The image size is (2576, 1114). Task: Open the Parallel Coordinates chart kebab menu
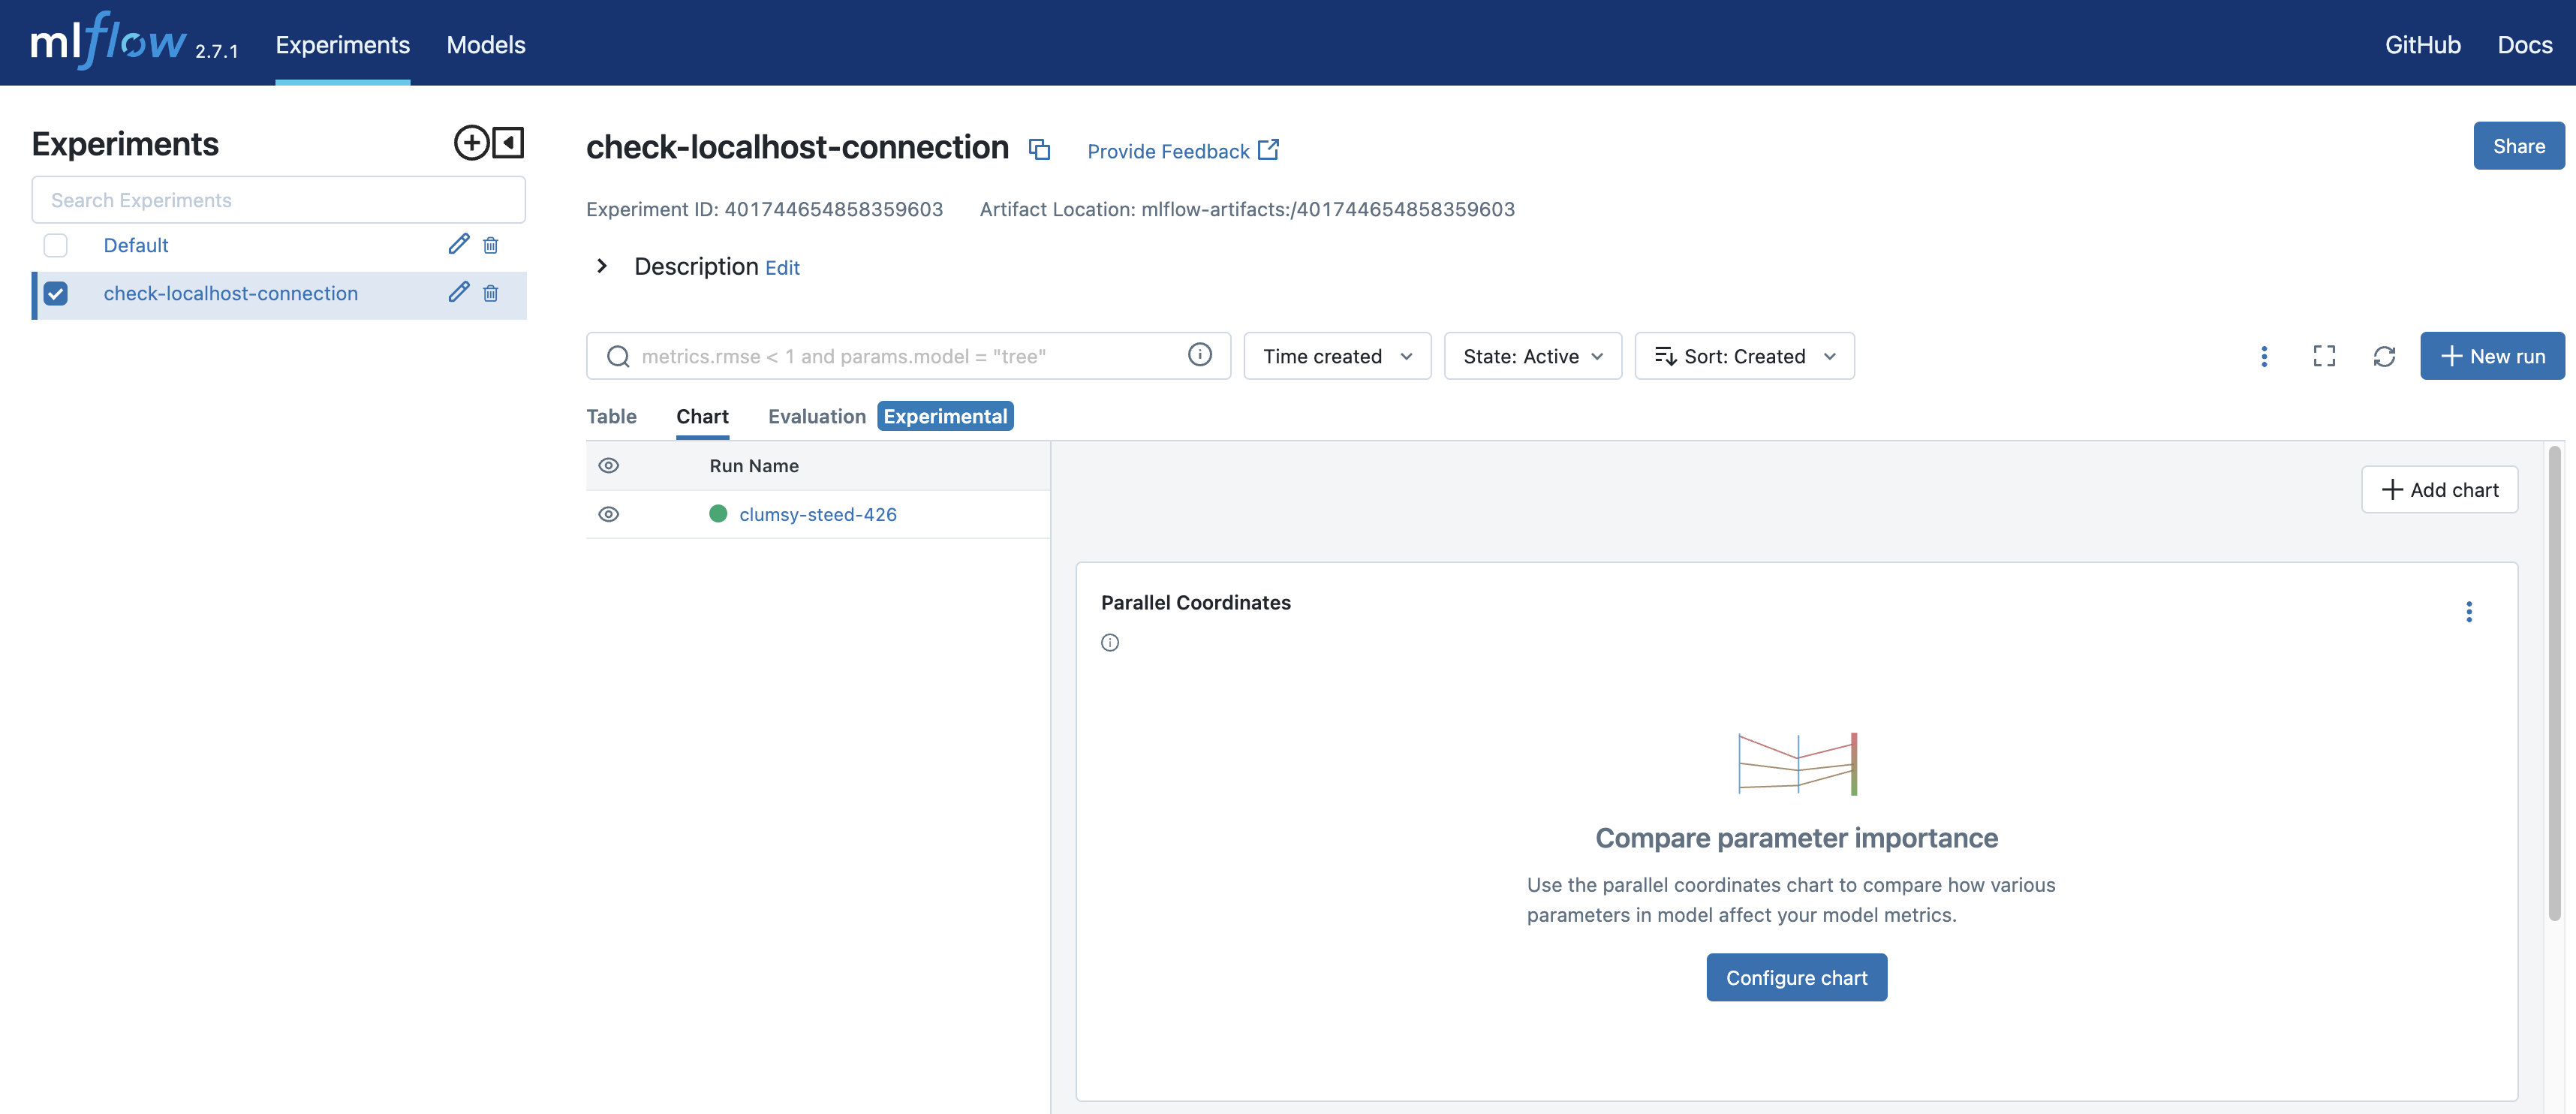pos(2470,612)
